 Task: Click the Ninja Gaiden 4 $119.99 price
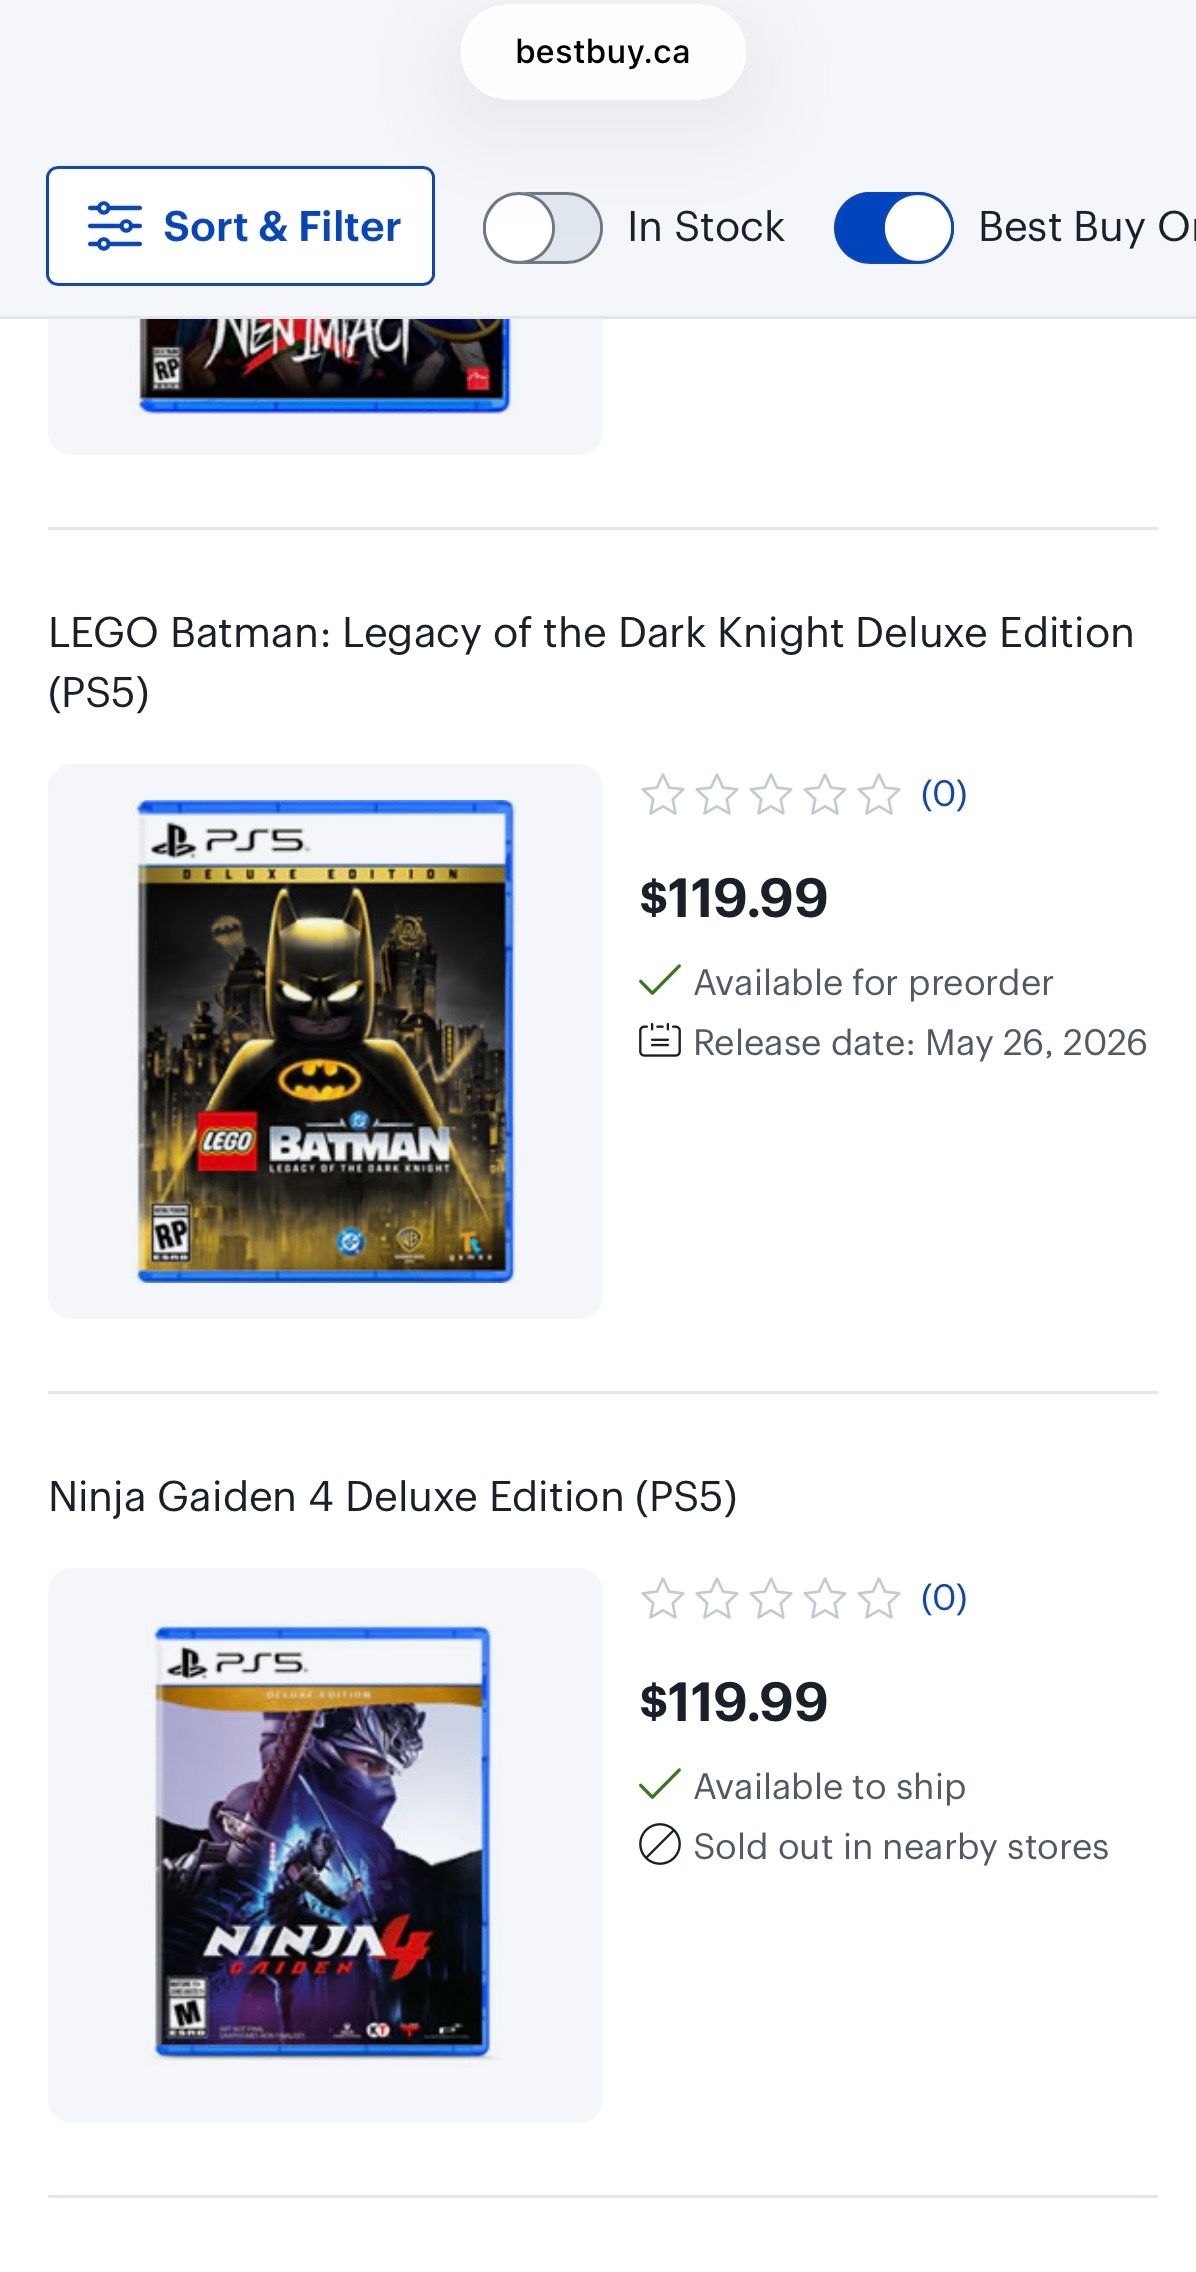(x=733, y=1702)
